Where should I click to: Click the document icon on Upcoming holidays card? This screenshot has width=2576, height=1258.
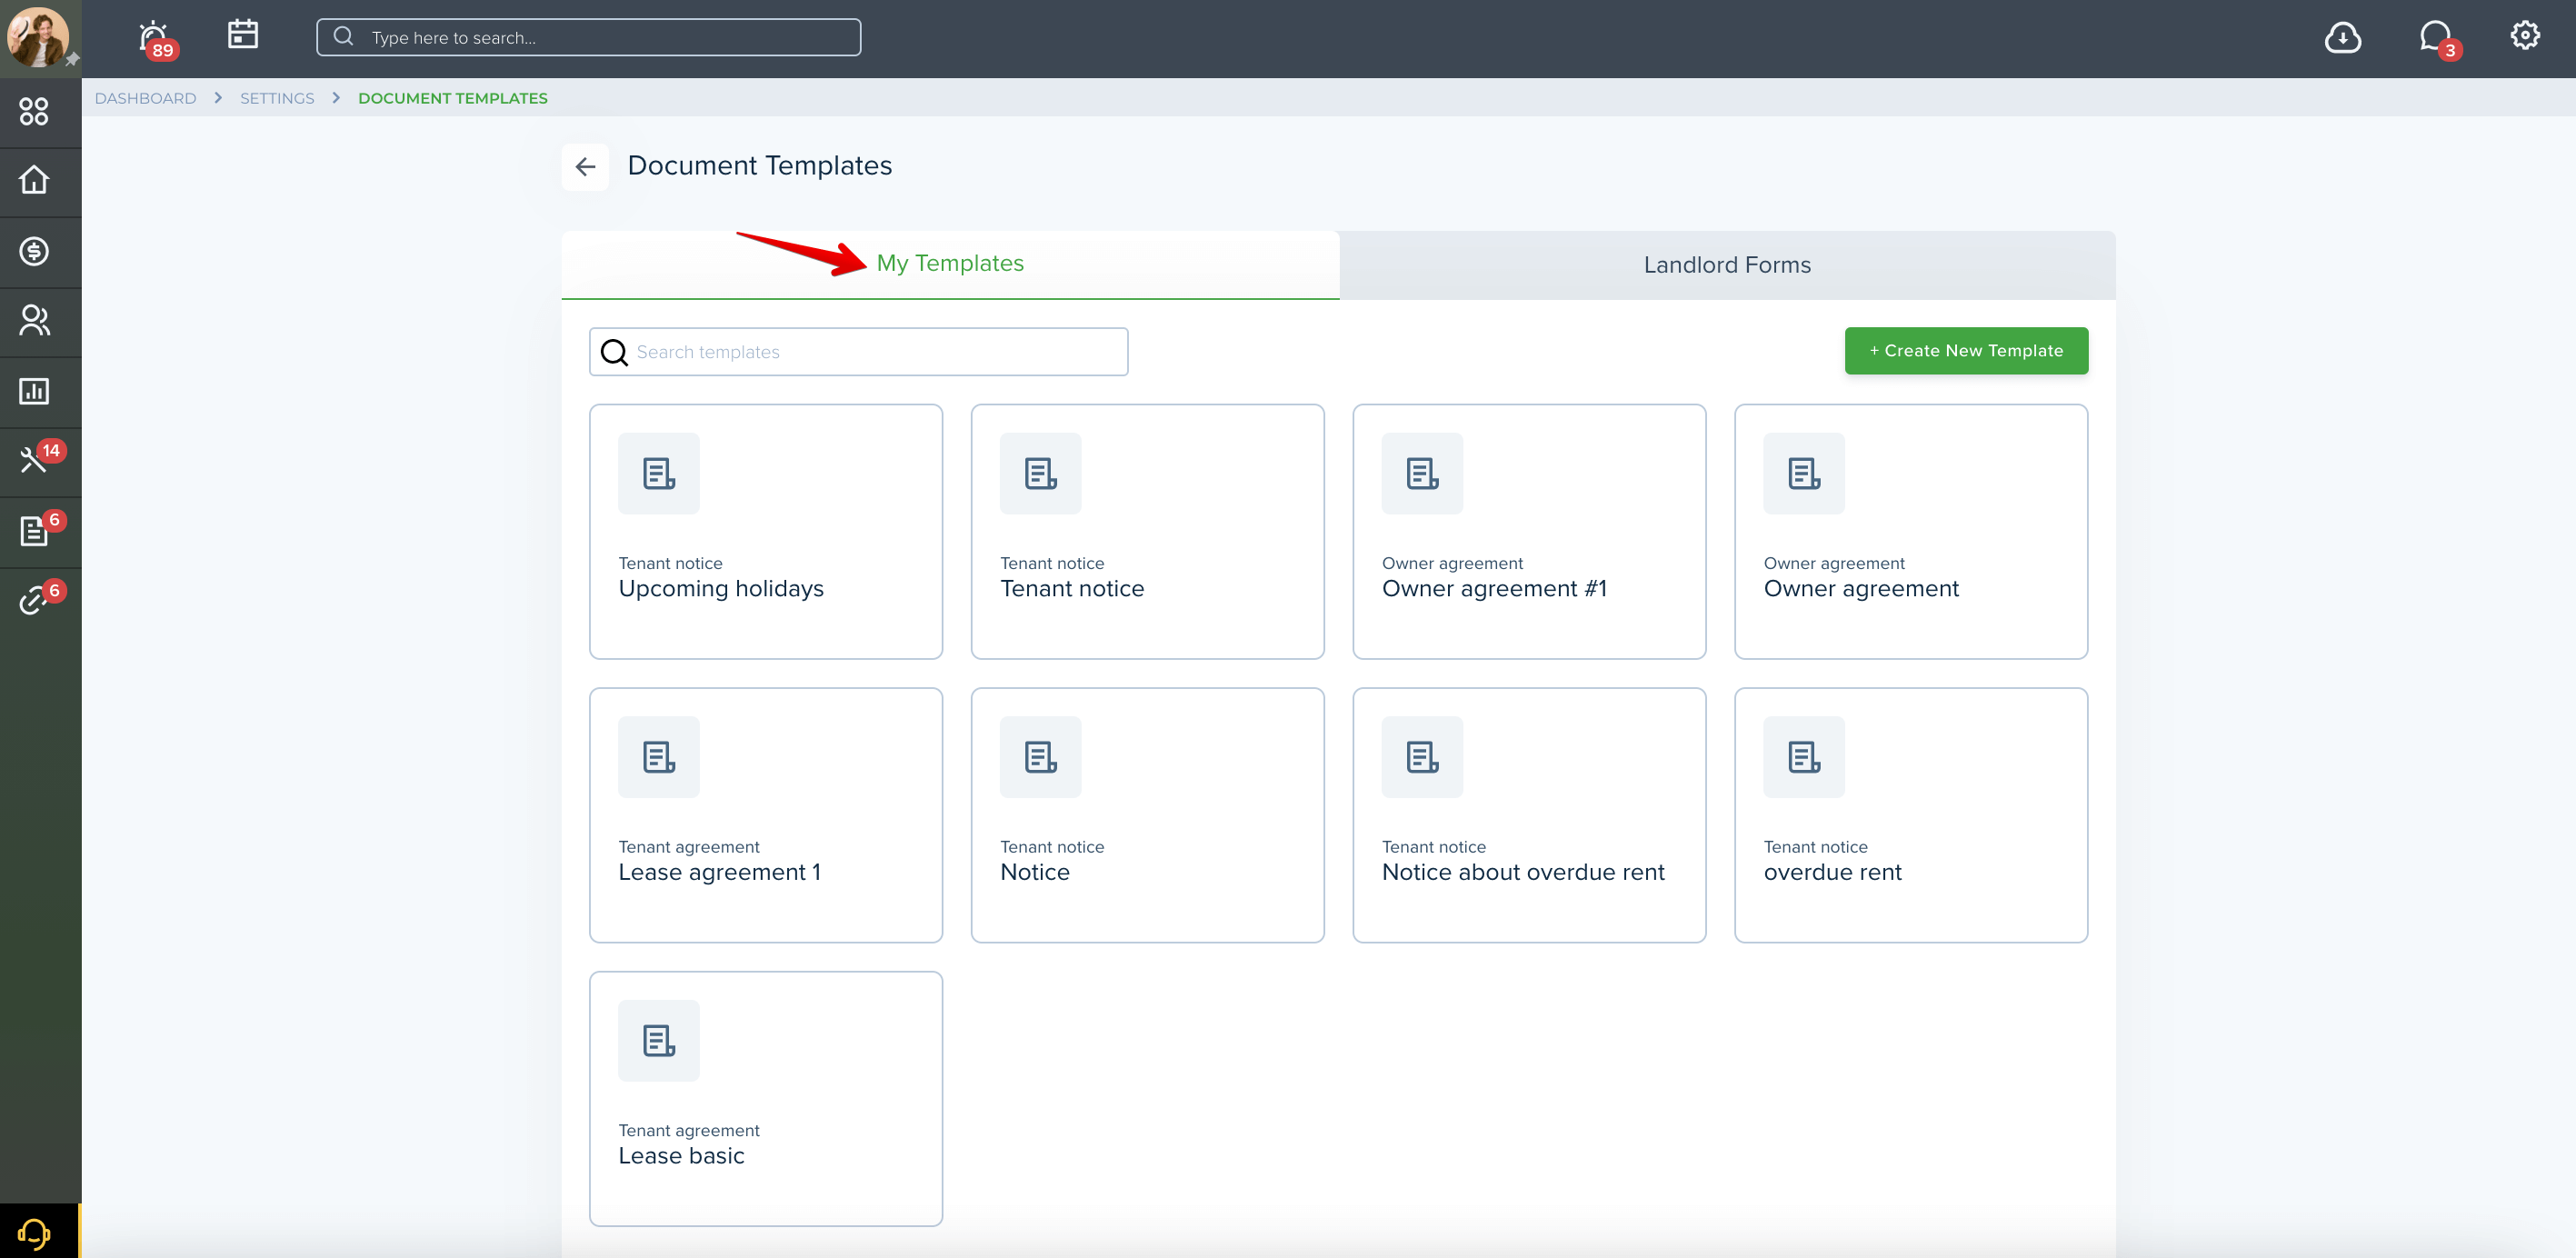tap(659, 473)
